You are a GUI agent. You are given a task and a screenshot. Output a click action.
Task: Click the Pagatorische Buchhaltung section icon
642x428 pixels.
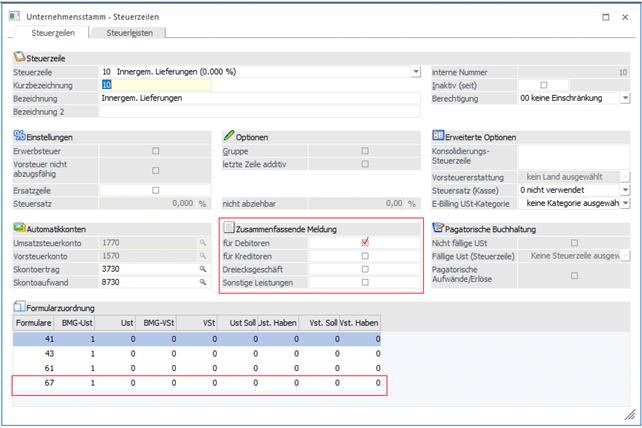[438, 228]
